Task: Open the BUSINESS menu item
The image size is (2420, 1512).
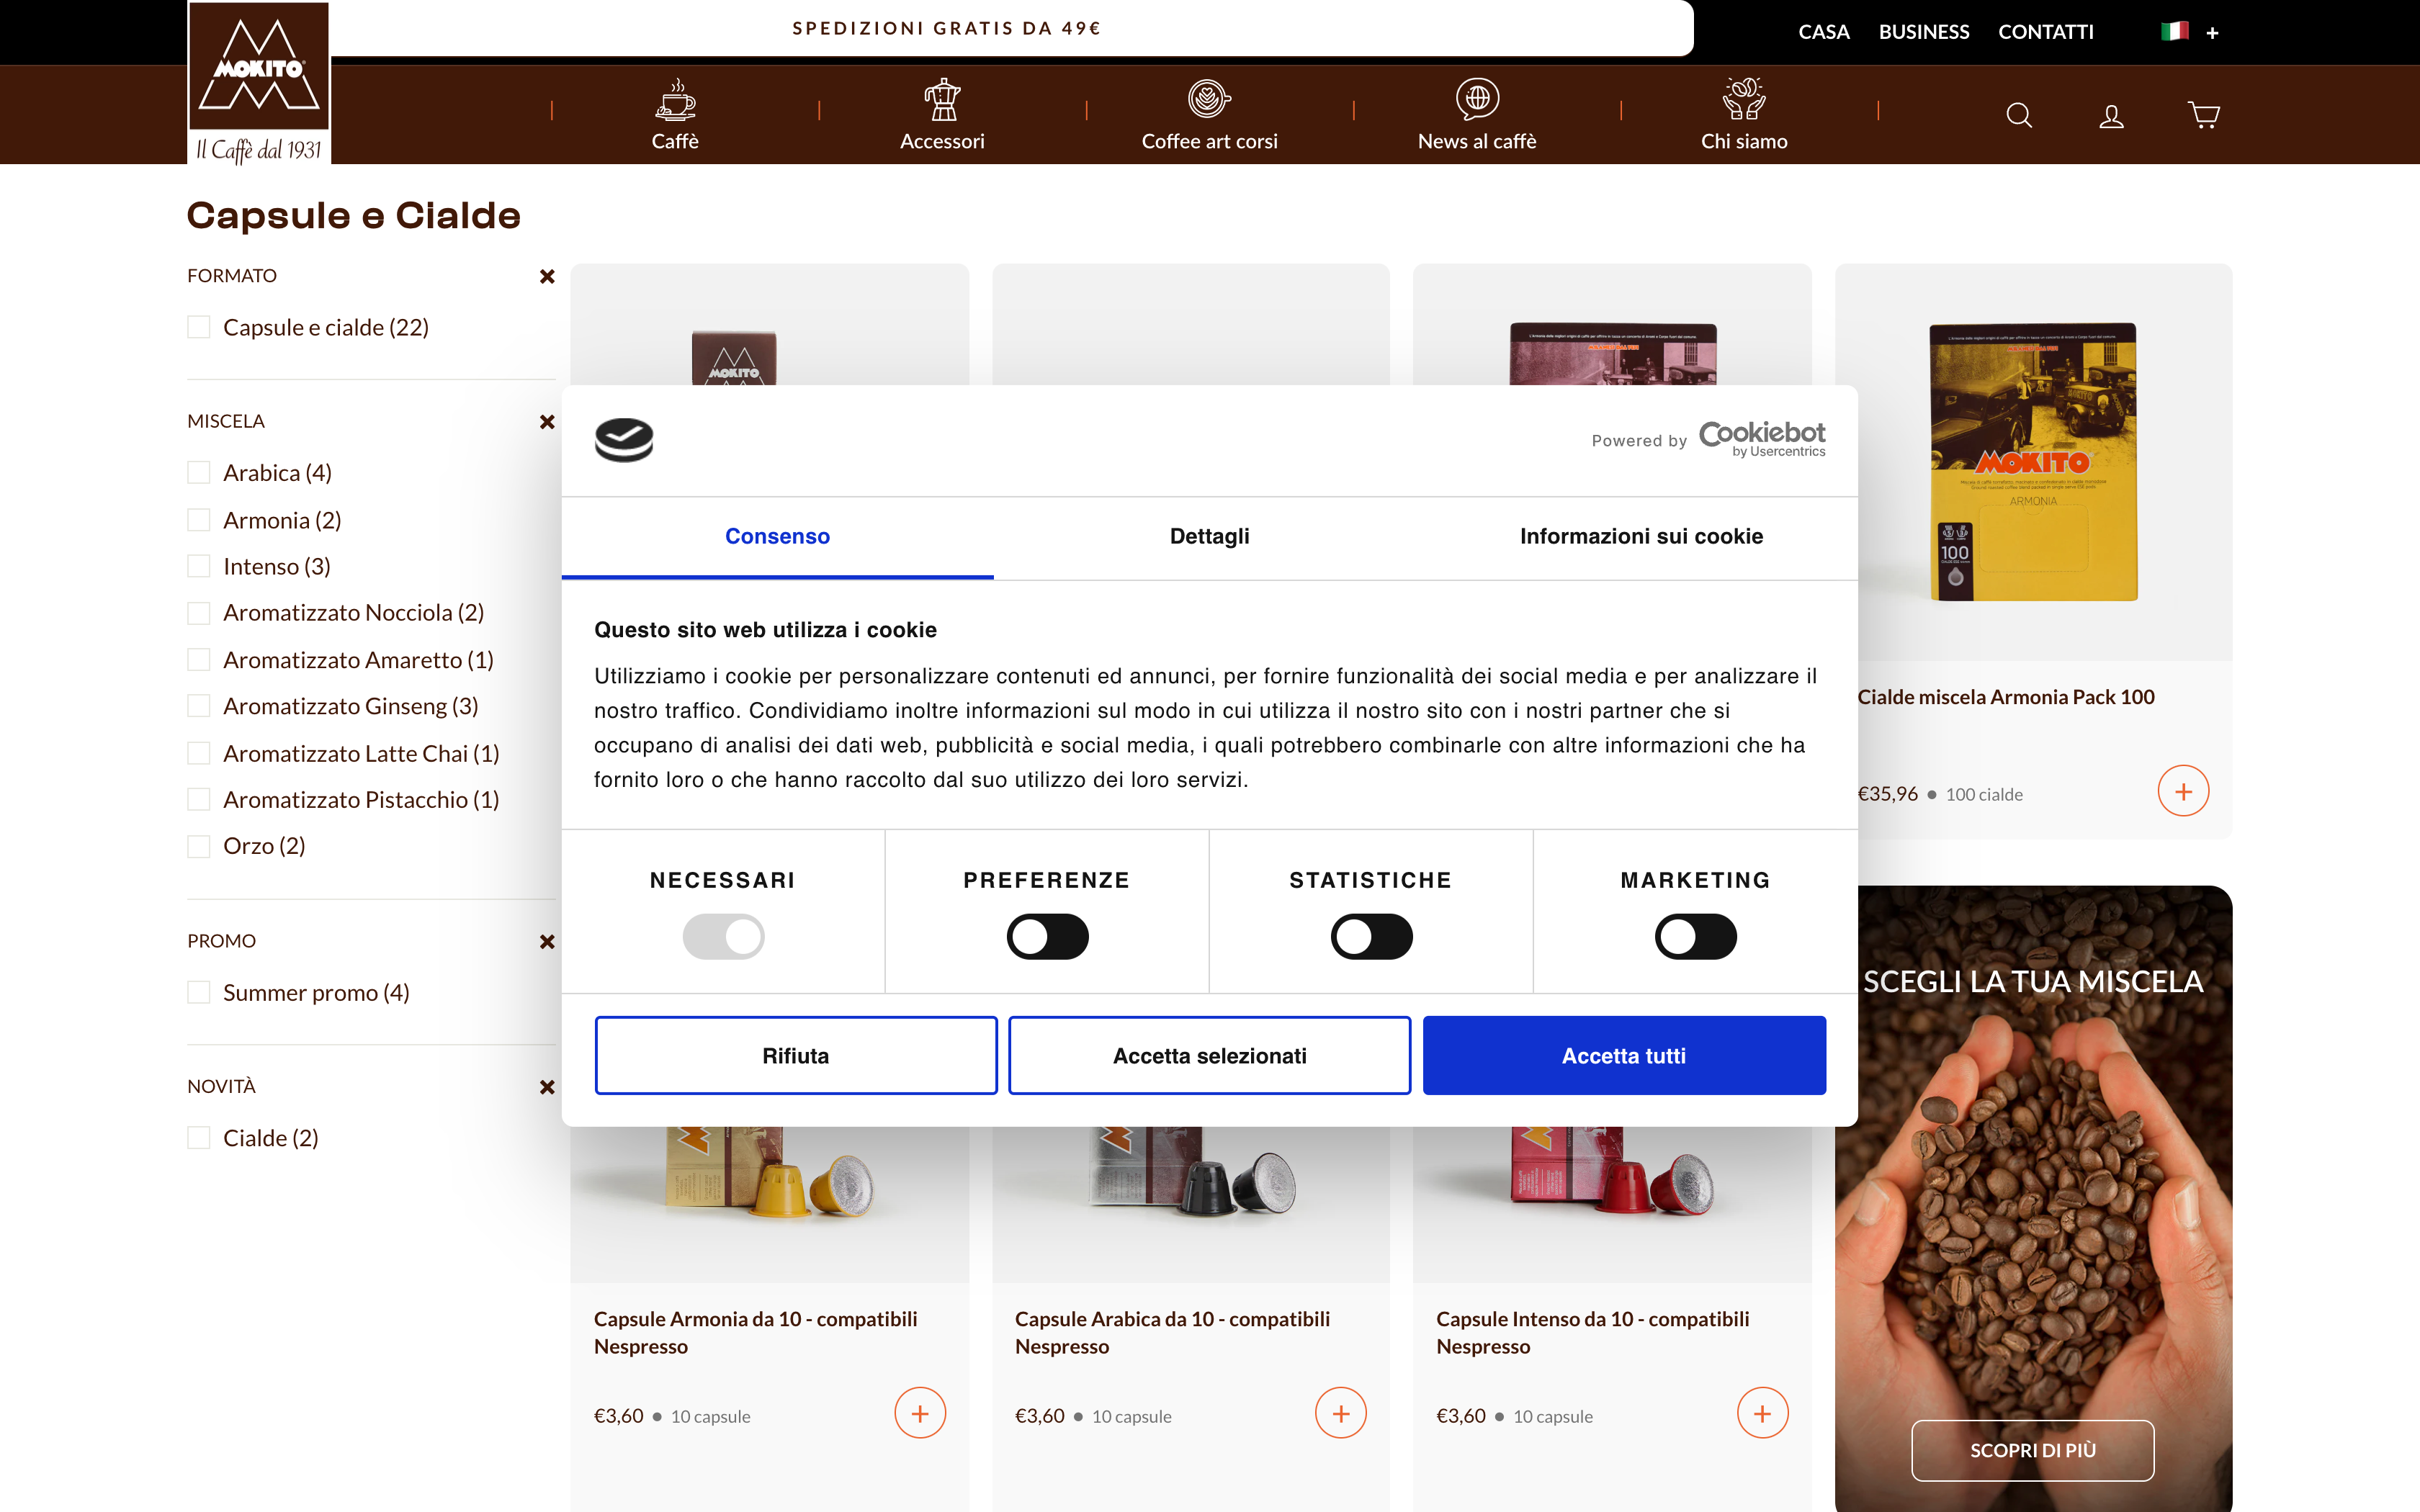Action: (1923, 31)
